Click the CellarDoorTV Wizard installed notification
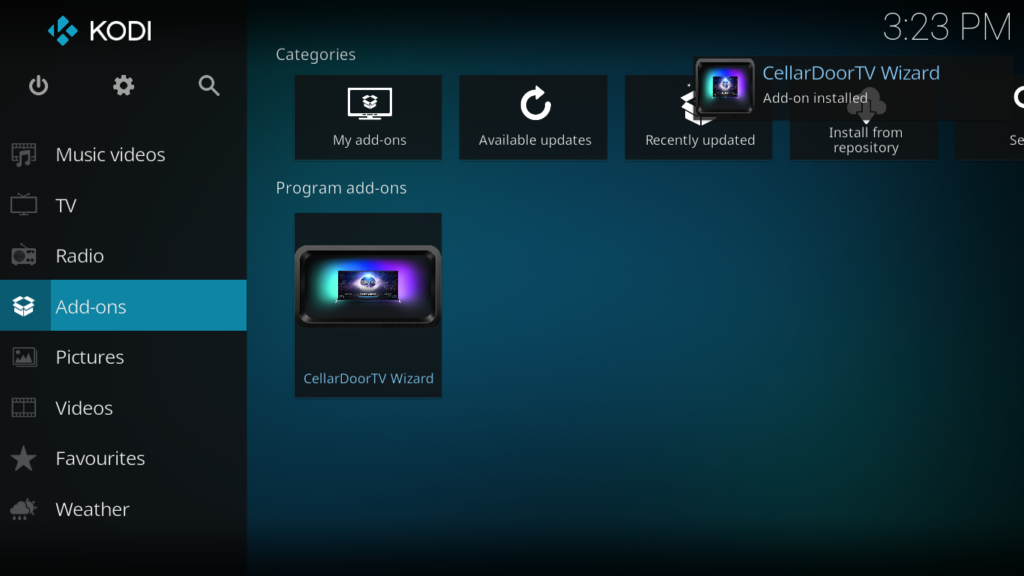The height and width of the screenshot is (576, 1024). (x=850, y=85)
